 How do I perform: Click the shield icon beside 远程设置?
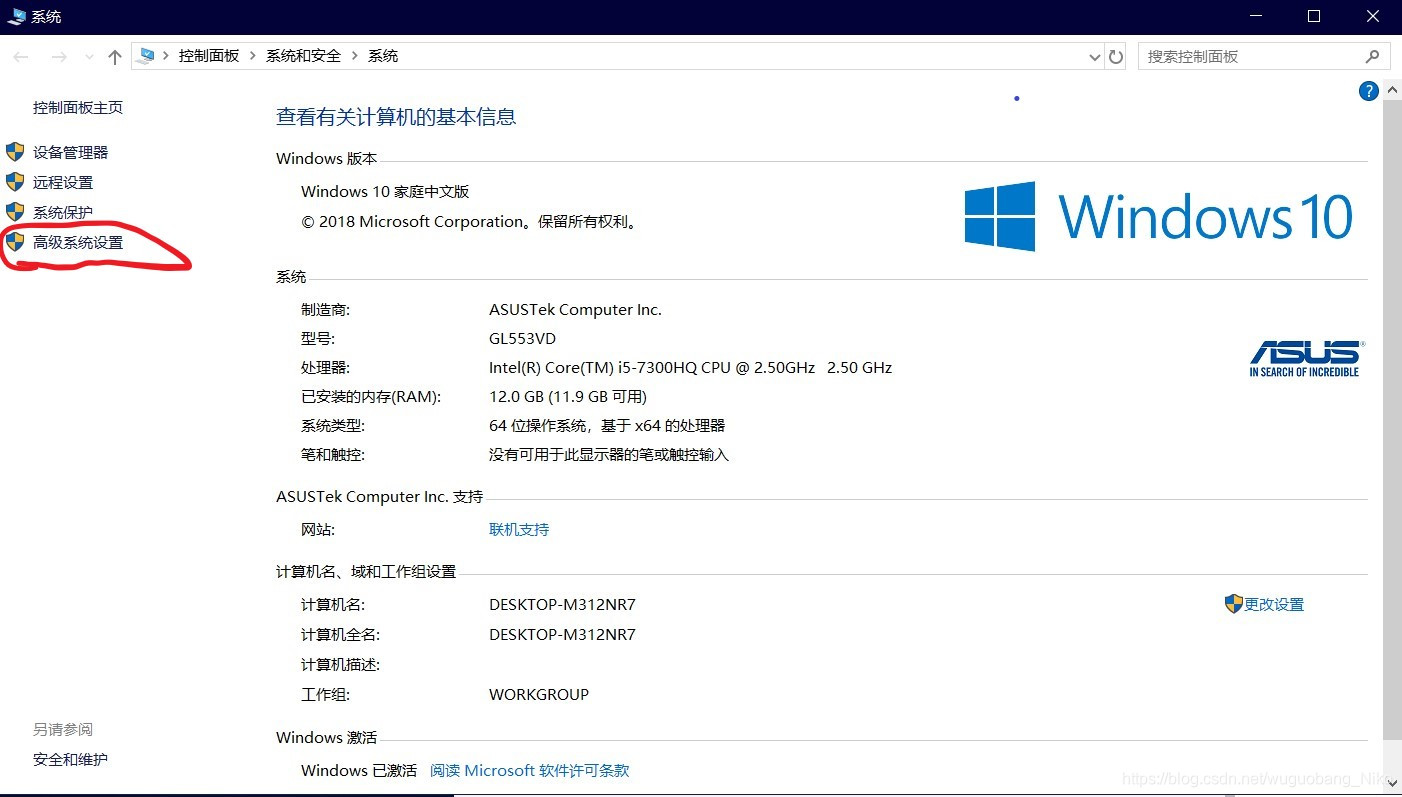pos(15,182)
